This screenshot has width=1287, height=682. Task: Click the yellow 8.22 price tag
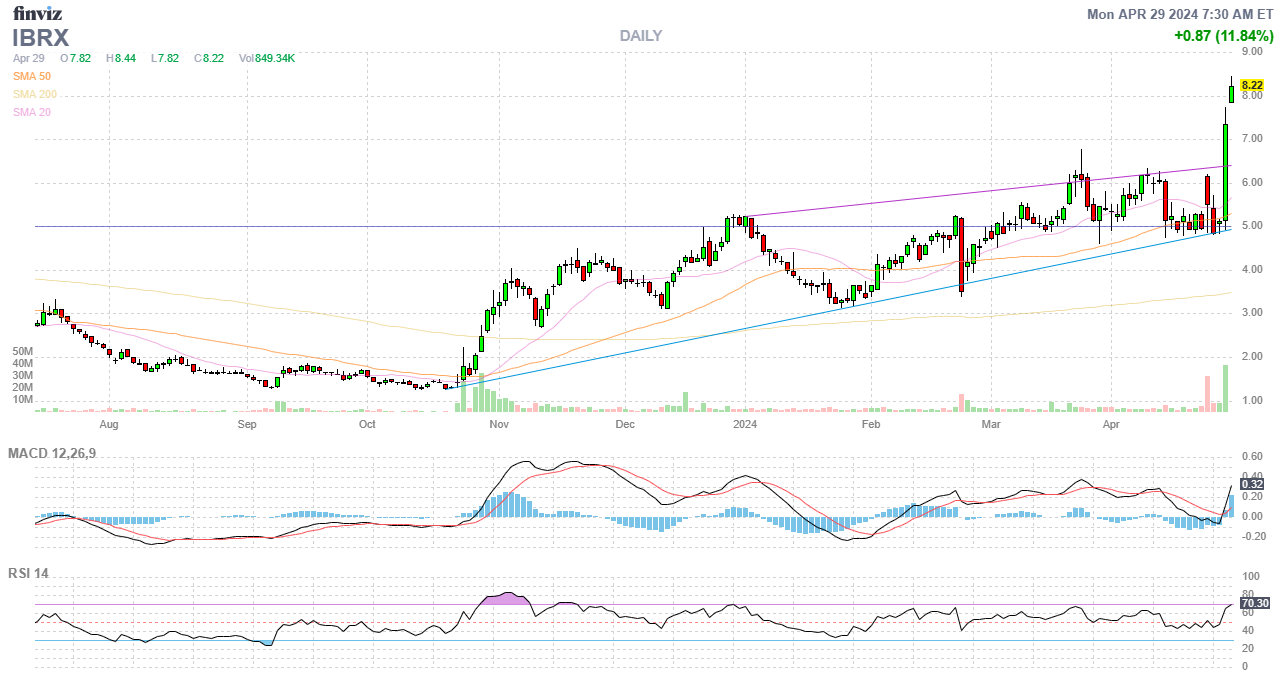tap(1252, 86)
